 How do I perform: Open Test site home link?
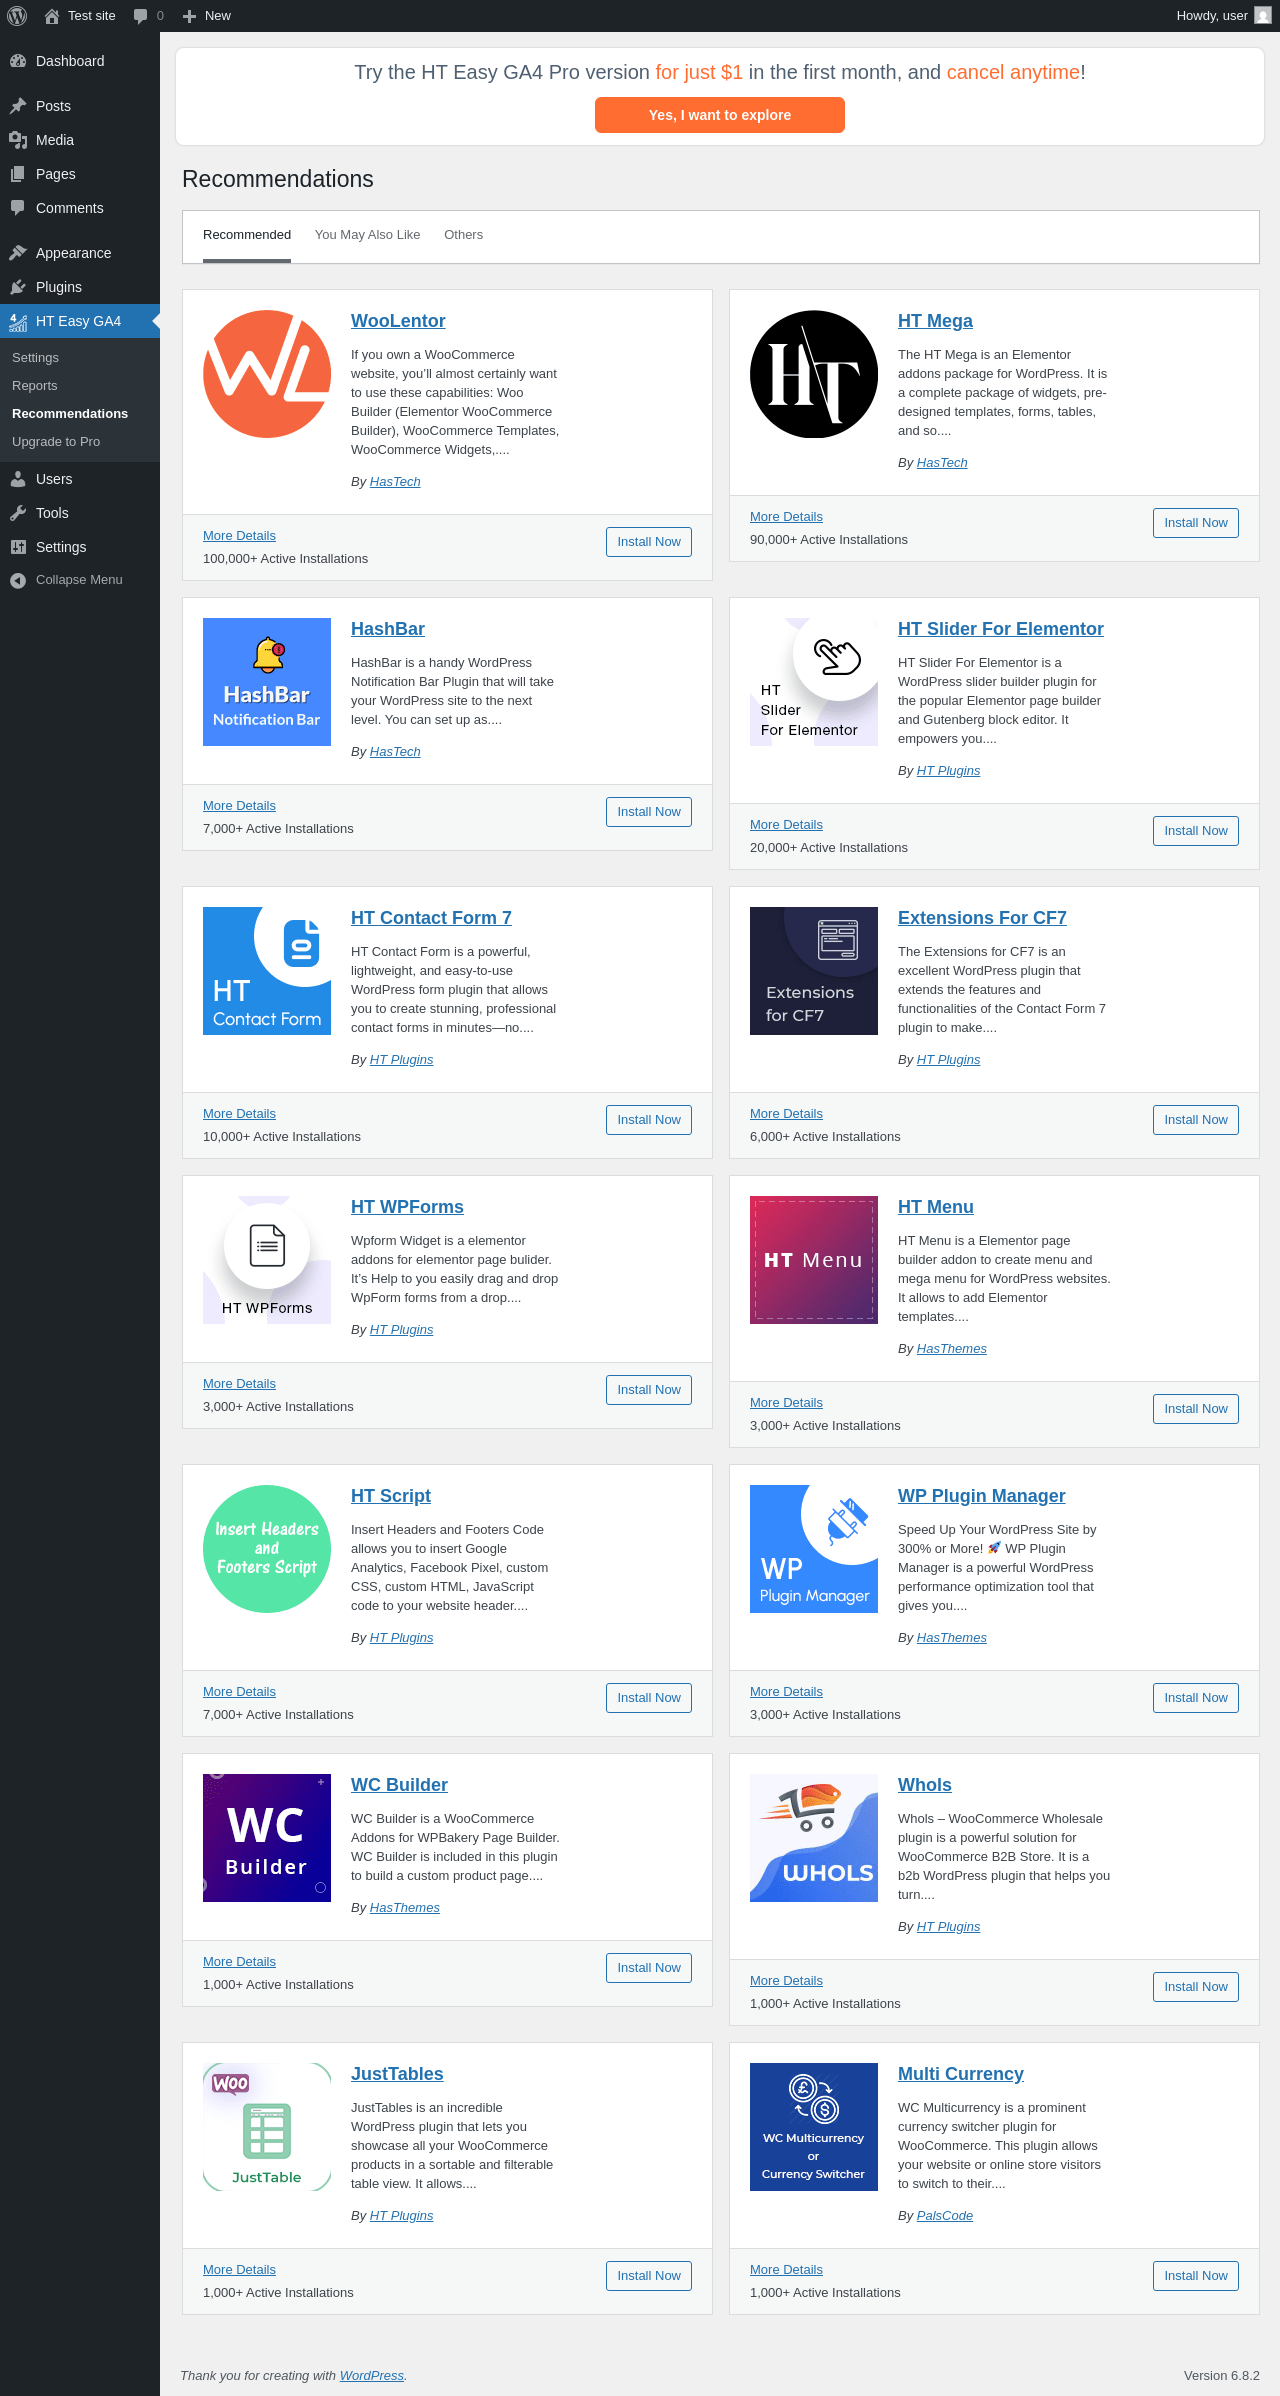(x=80, y=16)
